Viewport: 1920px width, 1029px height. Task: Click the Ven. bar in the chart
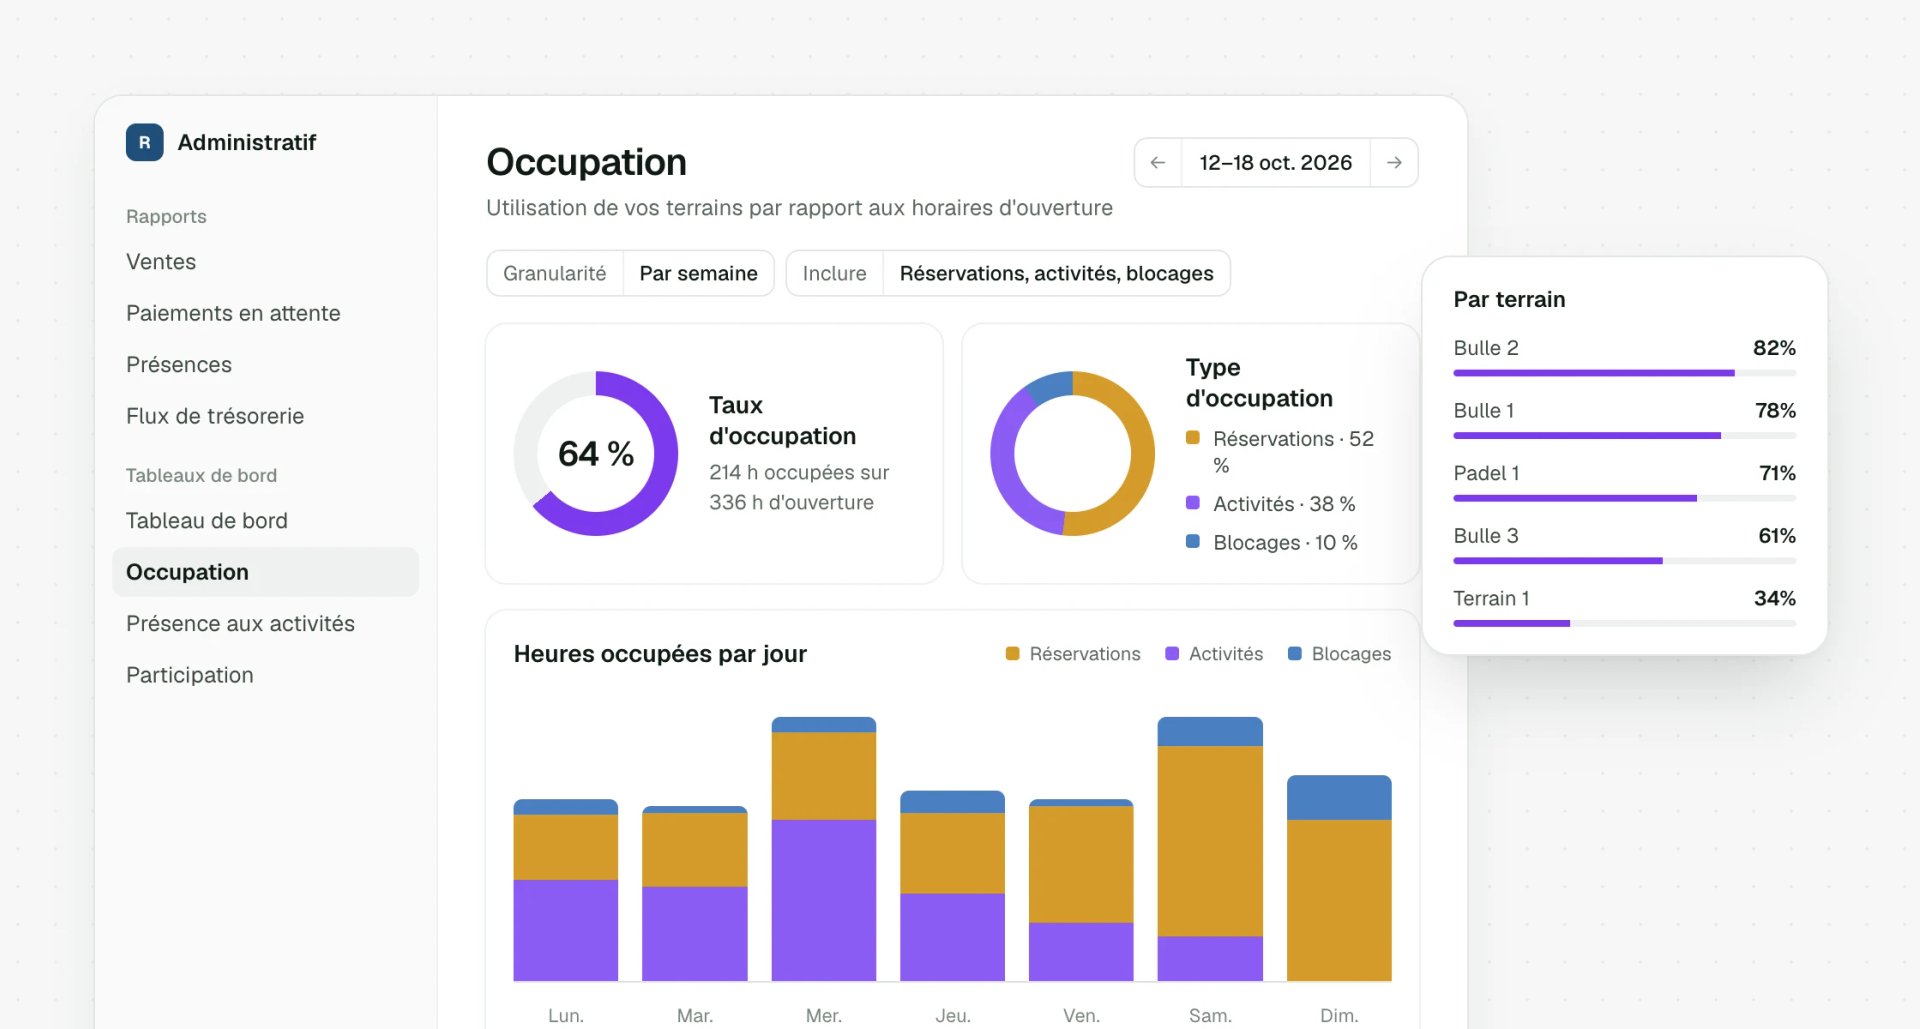point(1081,890)
